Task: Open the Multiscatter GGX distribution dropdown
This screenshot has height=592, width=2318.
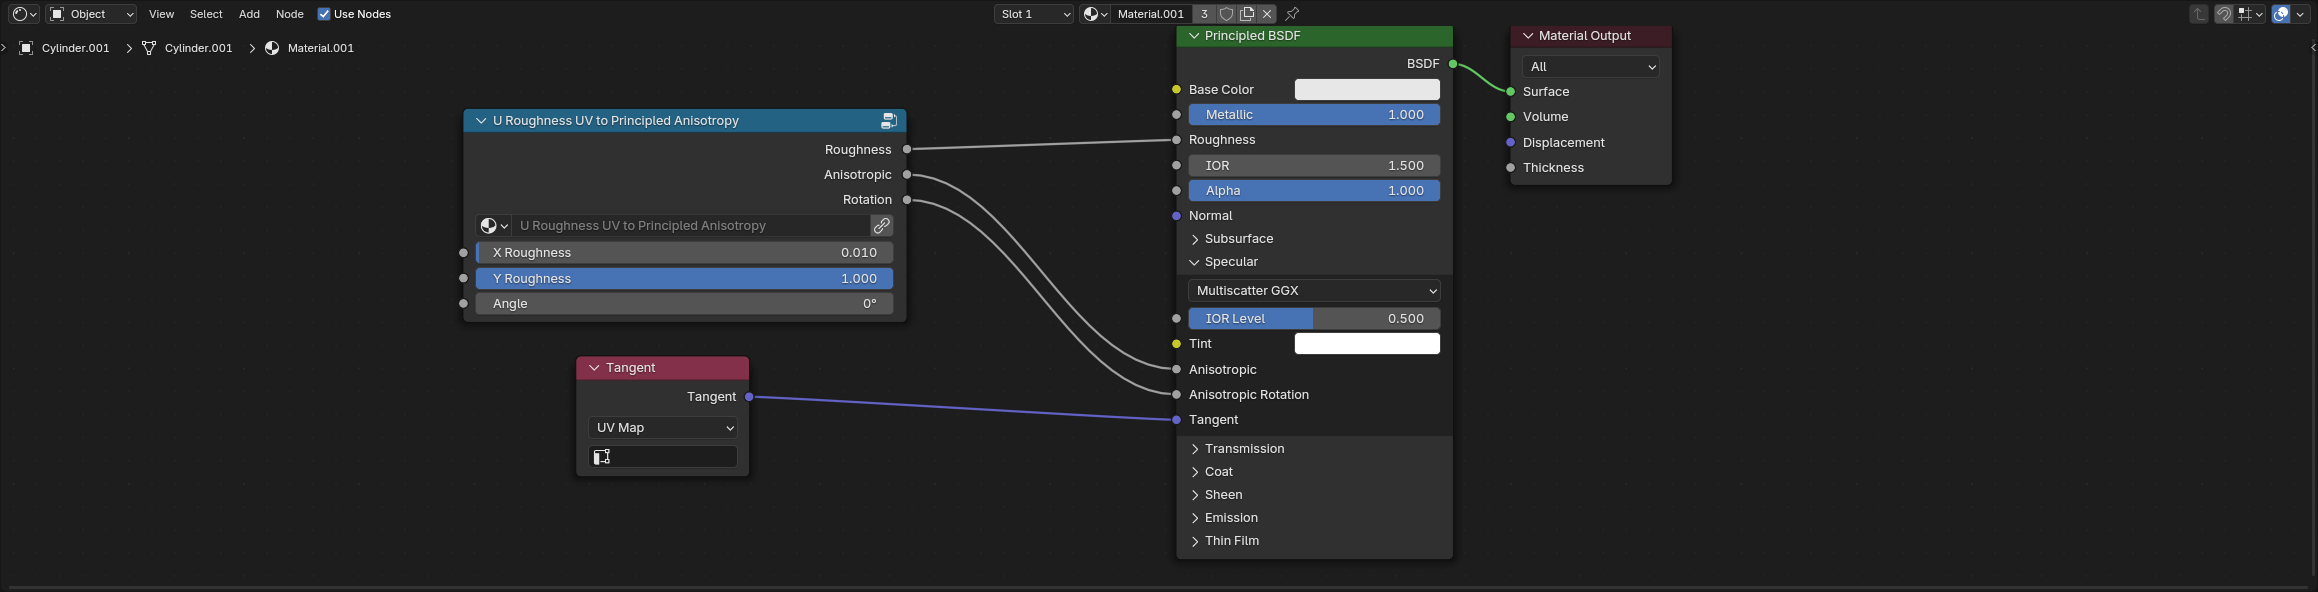Action: (1314, 291)
